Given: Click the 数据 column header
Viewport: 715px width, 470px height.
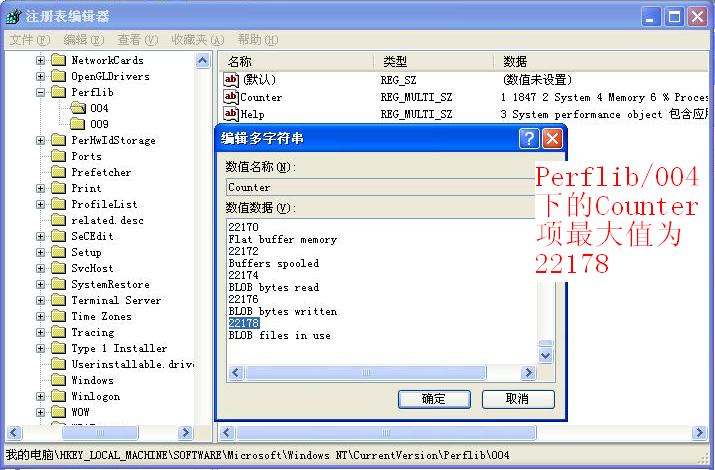Looking at the screenshot, I should click(x=601, y=61).
